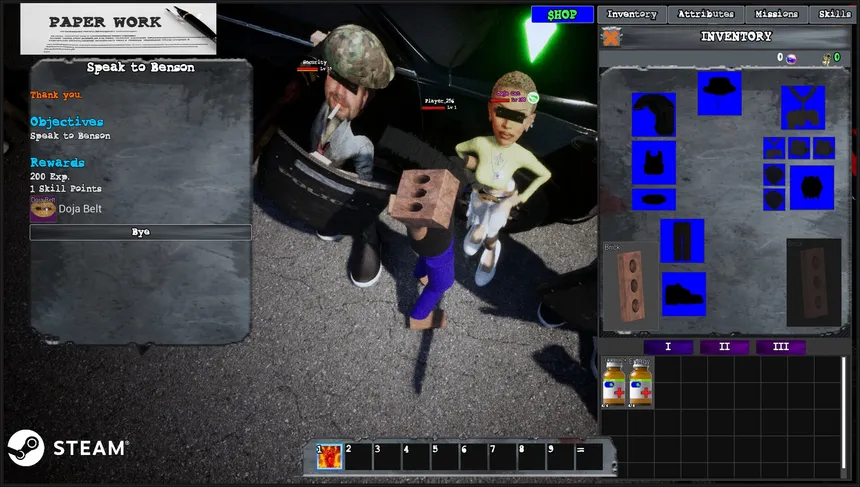860x487 pixels.
Task: Click the 'Speak to Benson' quest title
Action: click(140, 67)
